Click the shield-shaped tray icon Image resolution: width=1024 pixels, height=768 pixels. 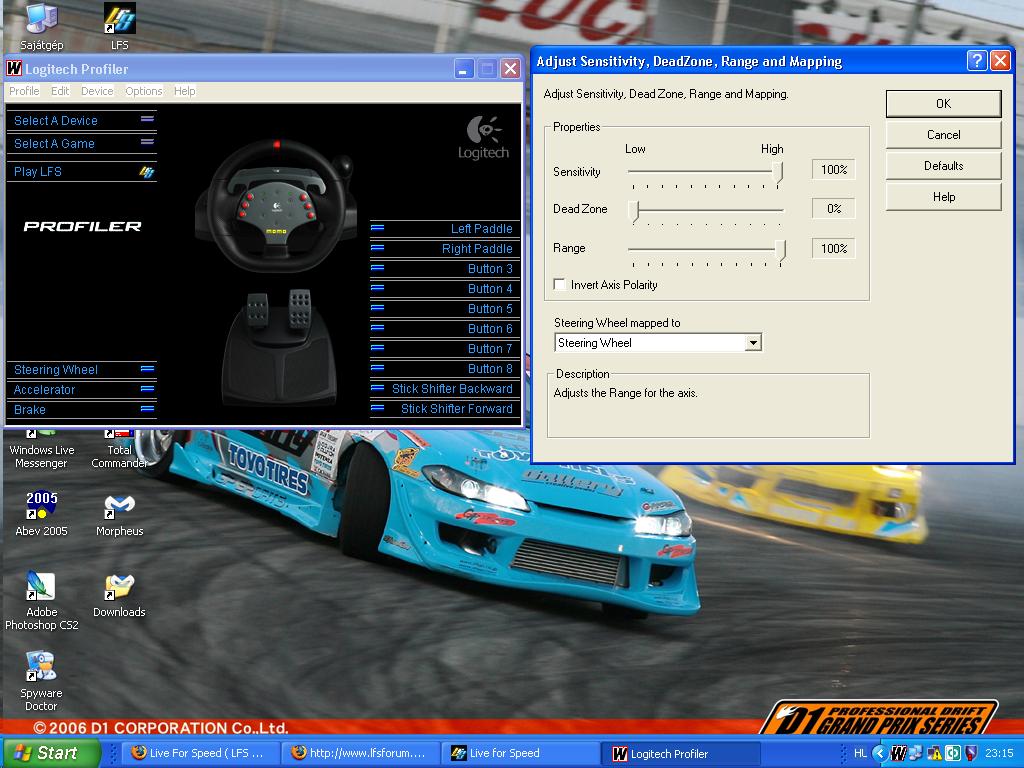(971, 754)
